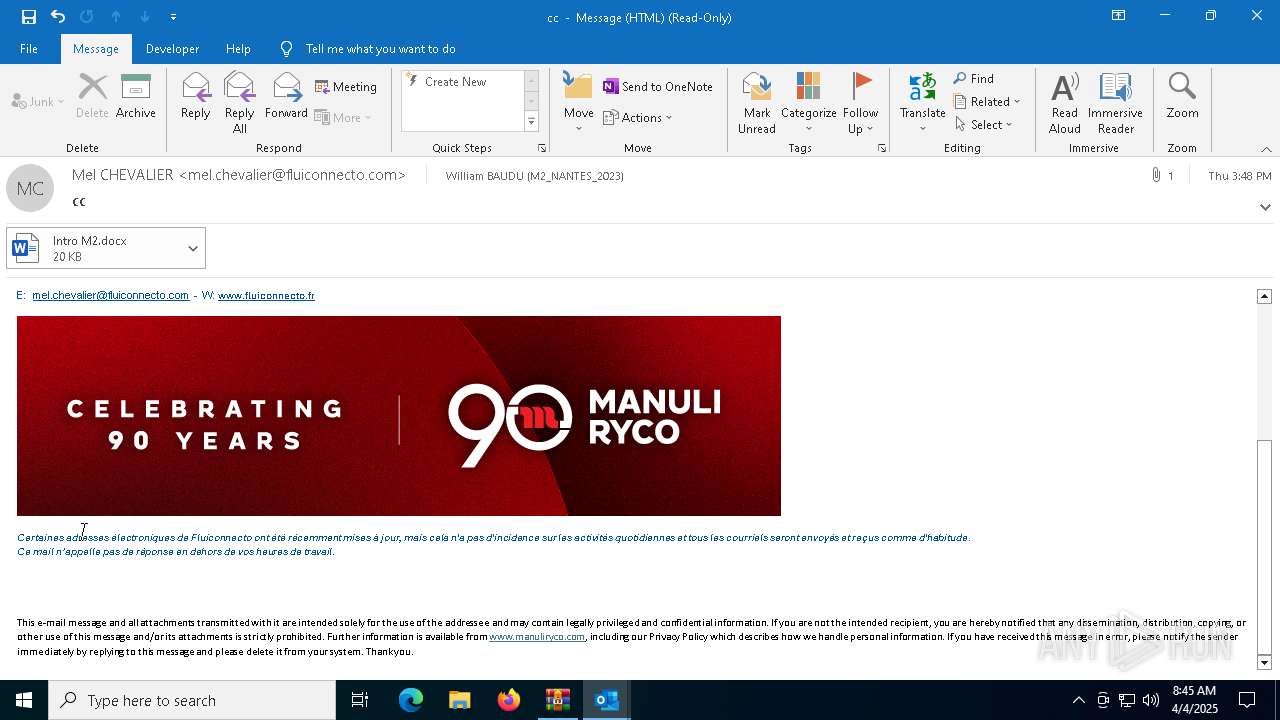Open the Select dropdown
1280x720 pixels.
[984, 125]
